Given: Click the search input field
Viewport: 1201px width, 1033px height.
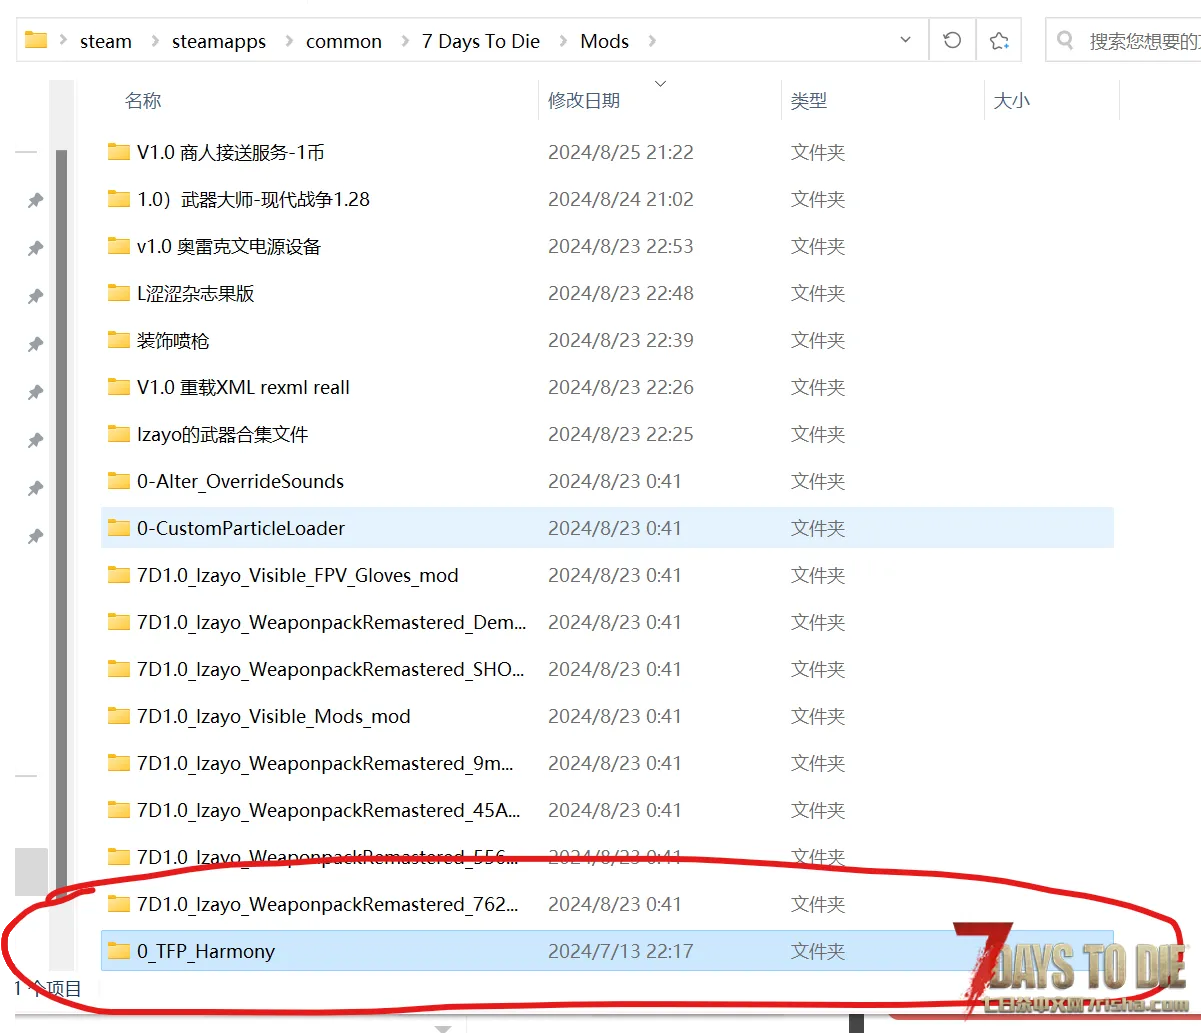Looking at the screenshot, I should click(x=1142, y=41).
